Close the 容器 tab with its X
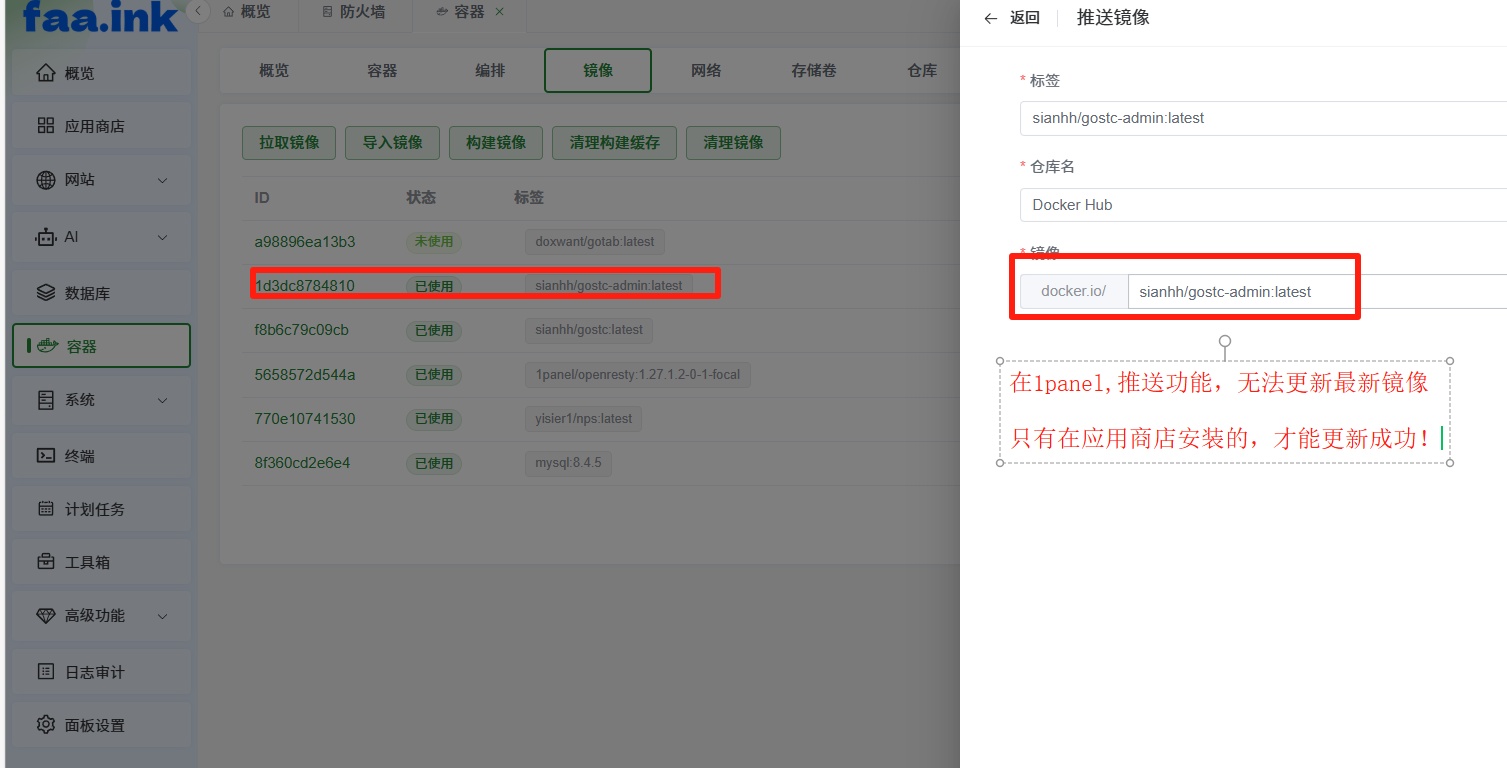1507x768 pixels. point(500,12)
